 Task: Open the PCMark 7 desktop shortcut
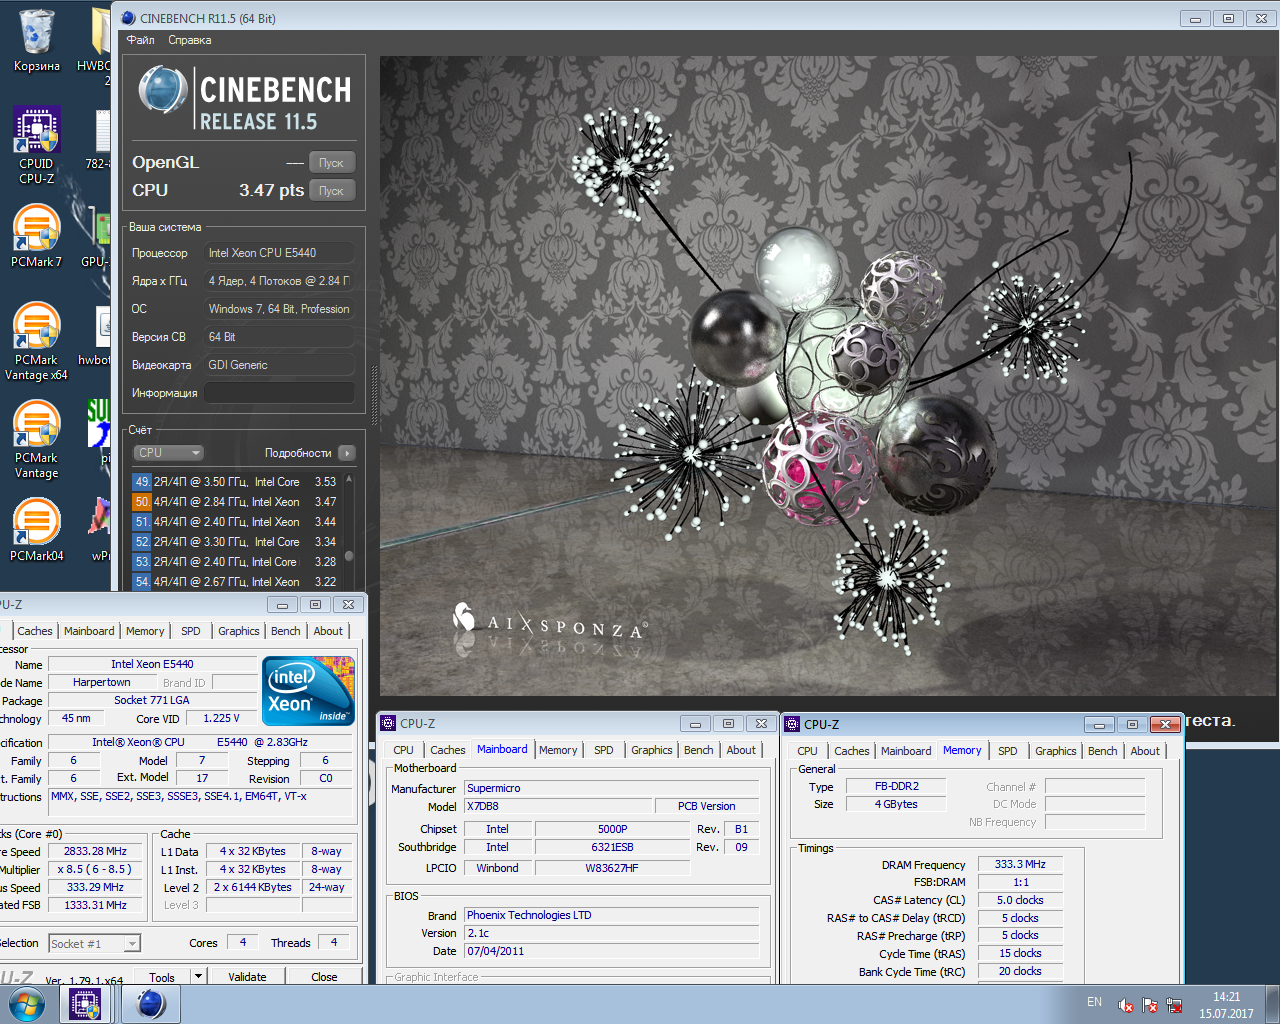[x=37, y=237]
